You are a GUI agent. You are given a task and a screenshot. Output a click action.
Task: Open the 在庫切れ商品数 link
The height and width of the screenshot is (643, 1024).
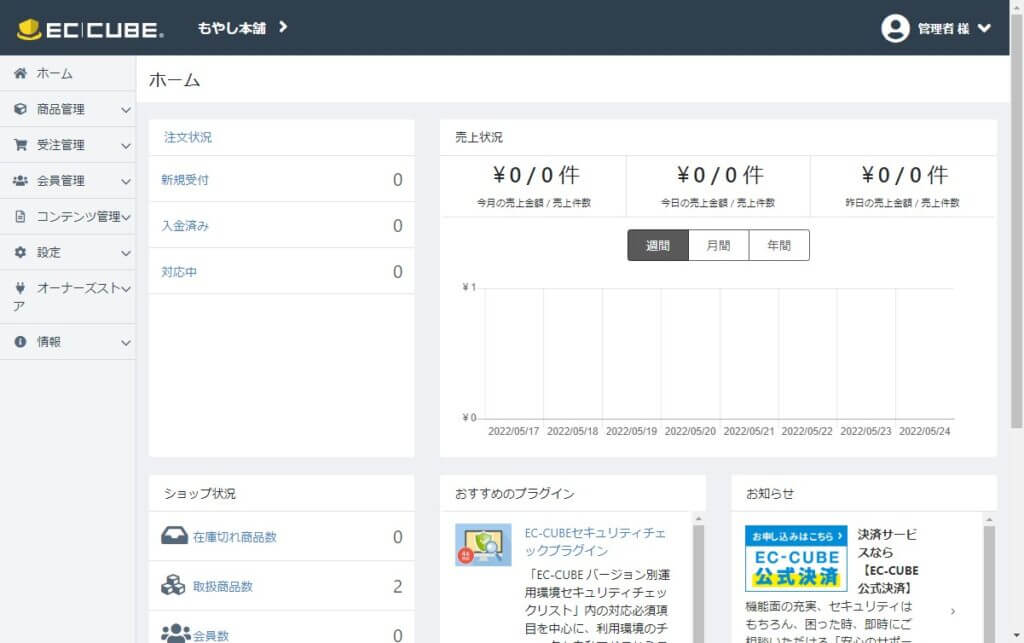pos(234,537)
